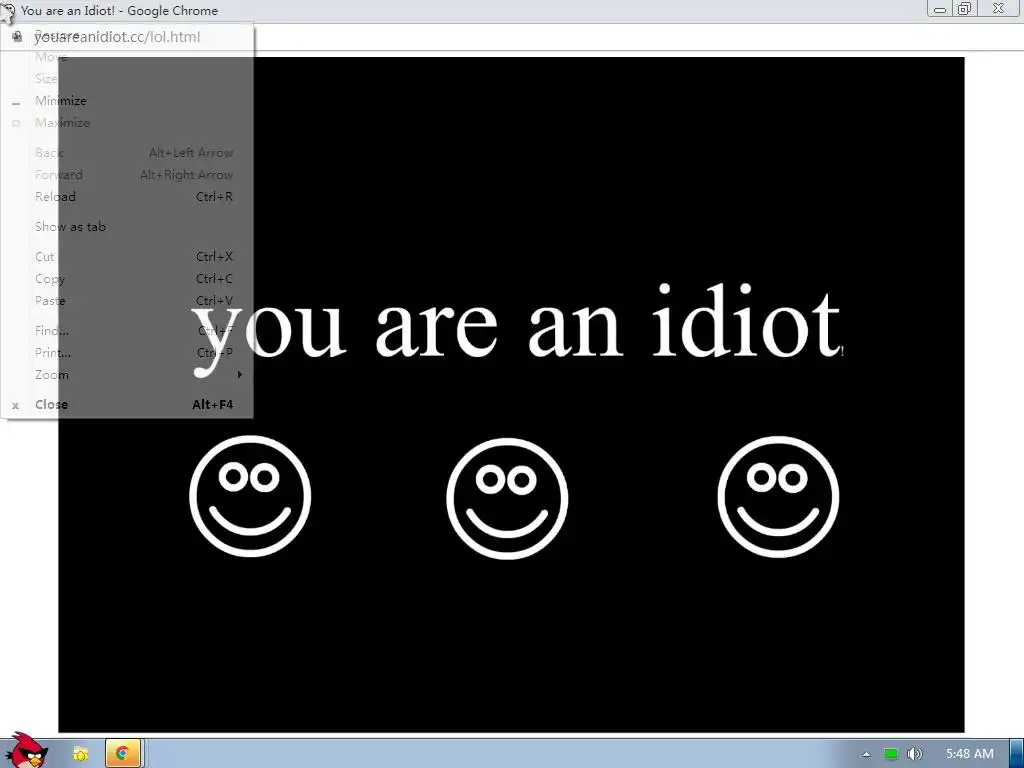The height and width of the screenshot is (768, 1024).
Task: Click the smiley favicon in the title bar
Action: (x=8, y=10)
